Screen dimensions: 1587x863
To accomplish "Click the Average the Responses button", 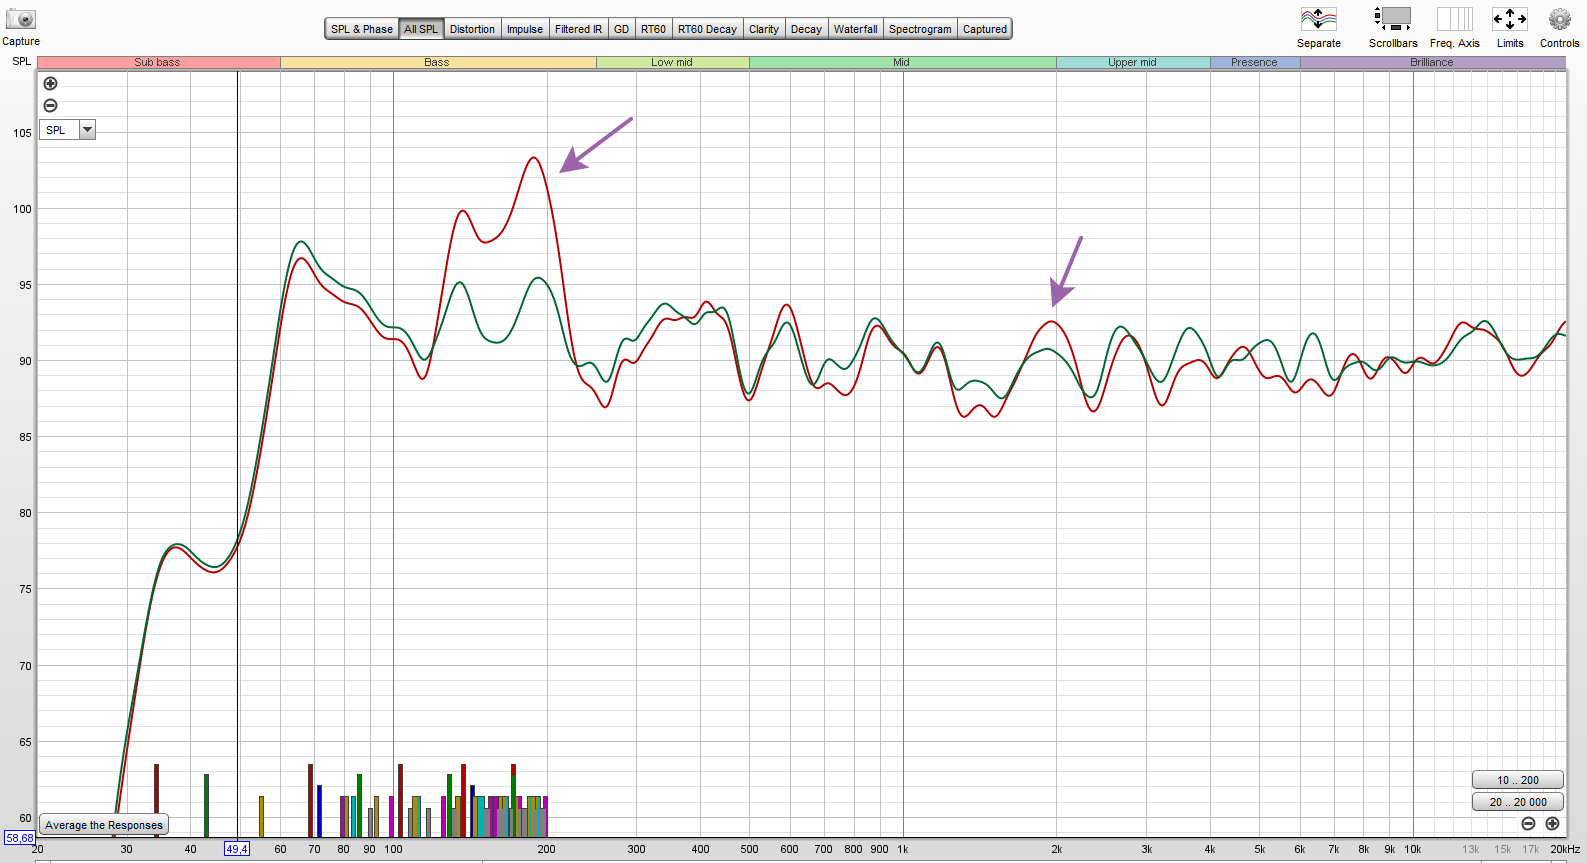I will tap(104, 825).
